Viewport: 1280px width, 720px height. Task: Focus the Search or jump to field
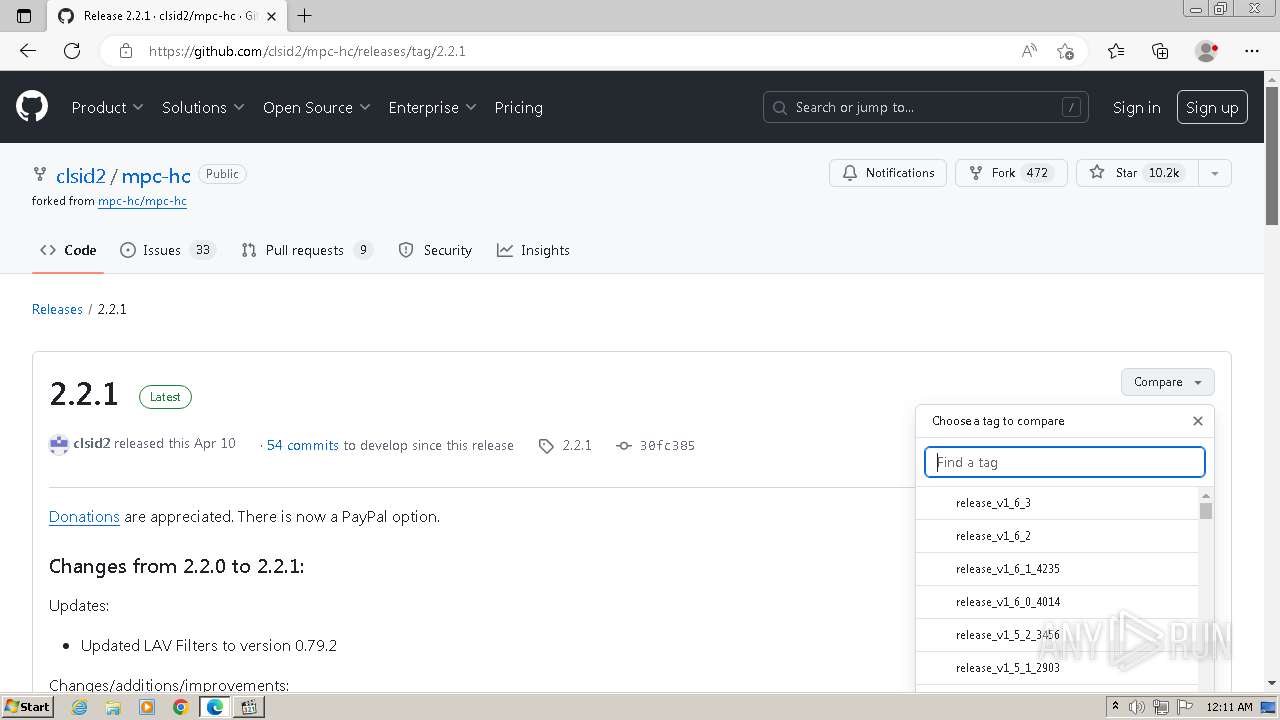click(x=927, y=107)
